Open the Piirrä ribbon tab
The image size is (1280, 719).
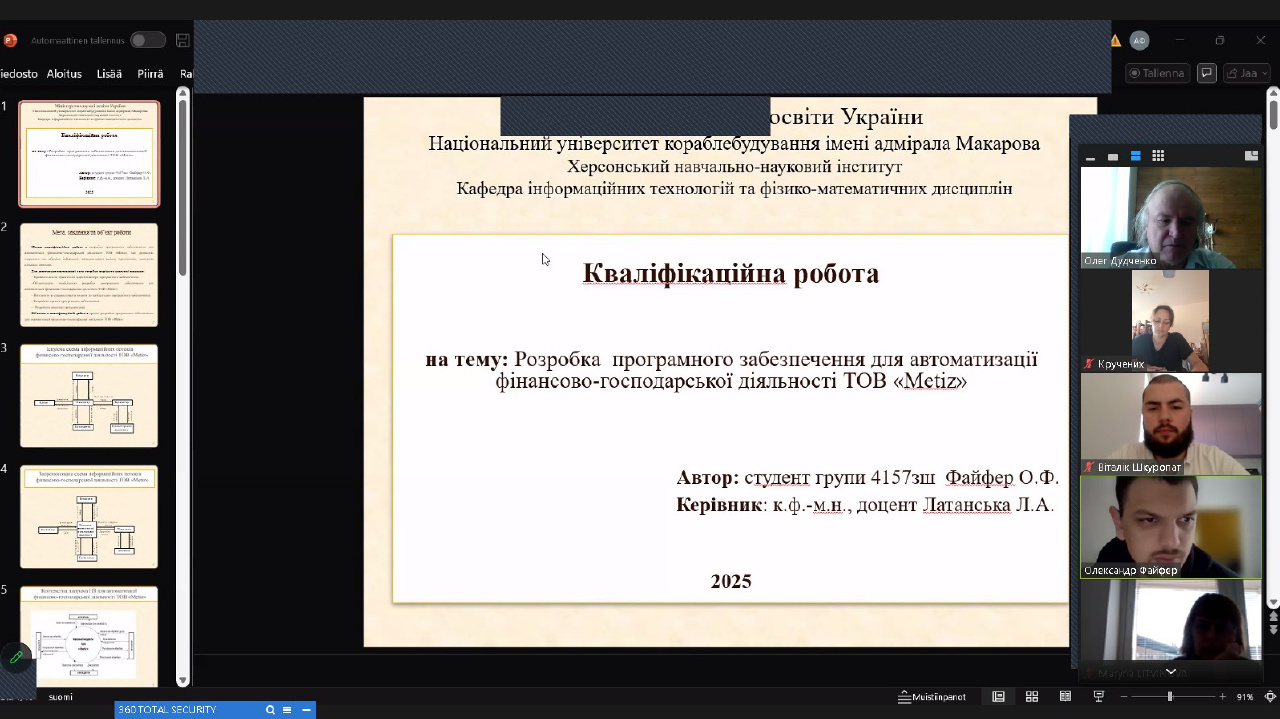click(x=150, y=74)
